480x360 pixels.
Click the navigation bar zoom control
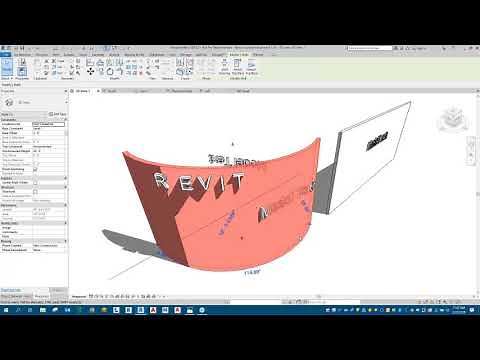[x=472, y=155]
